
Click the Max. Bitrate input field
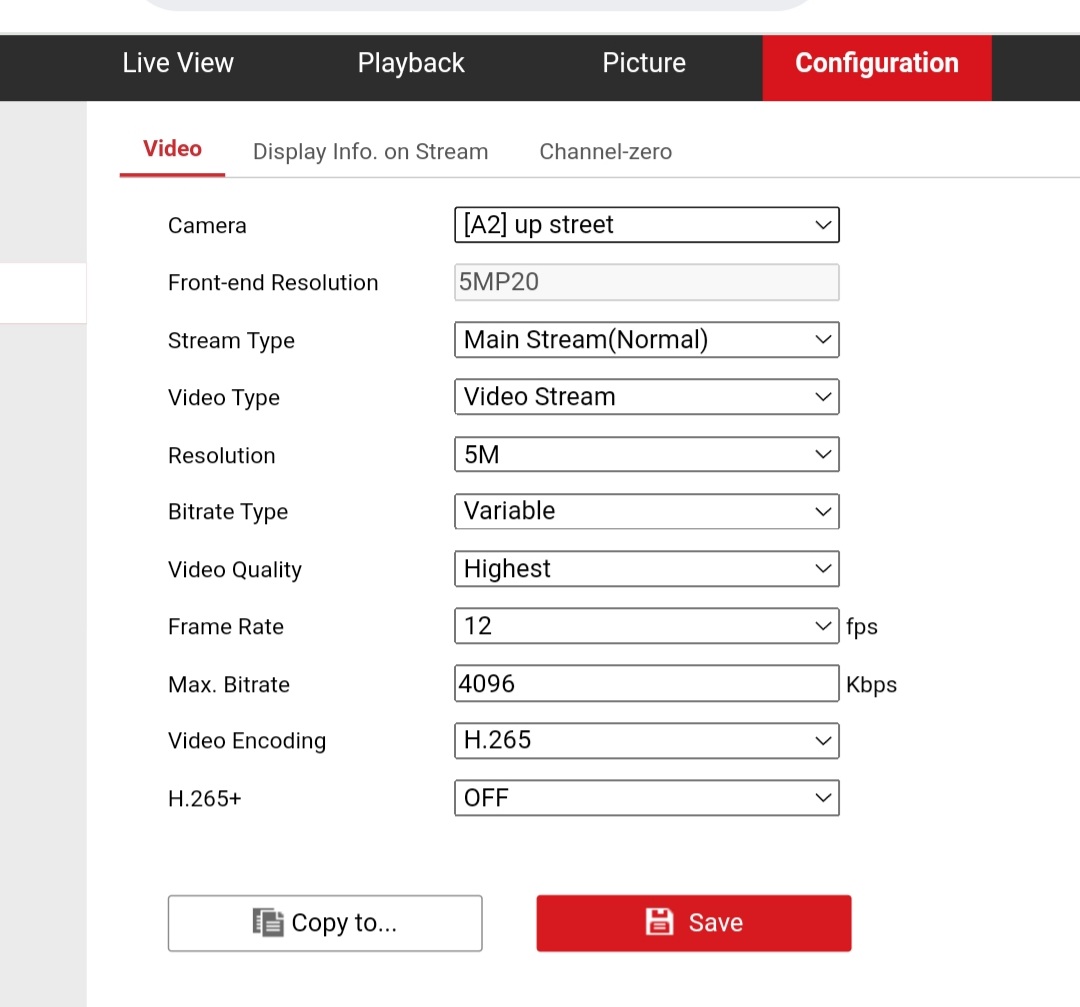(x=646, y=684)
